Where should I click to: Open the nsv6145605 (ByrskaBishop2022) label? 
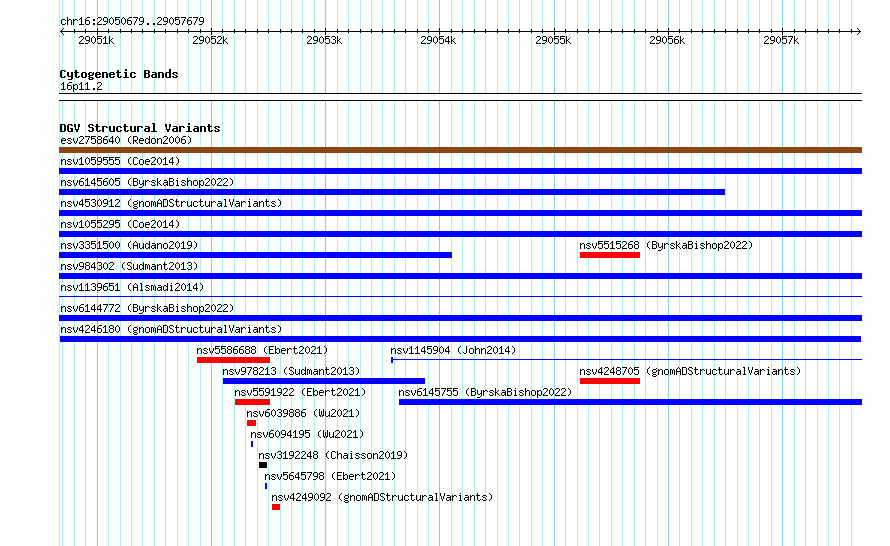(x=147, y=182)
